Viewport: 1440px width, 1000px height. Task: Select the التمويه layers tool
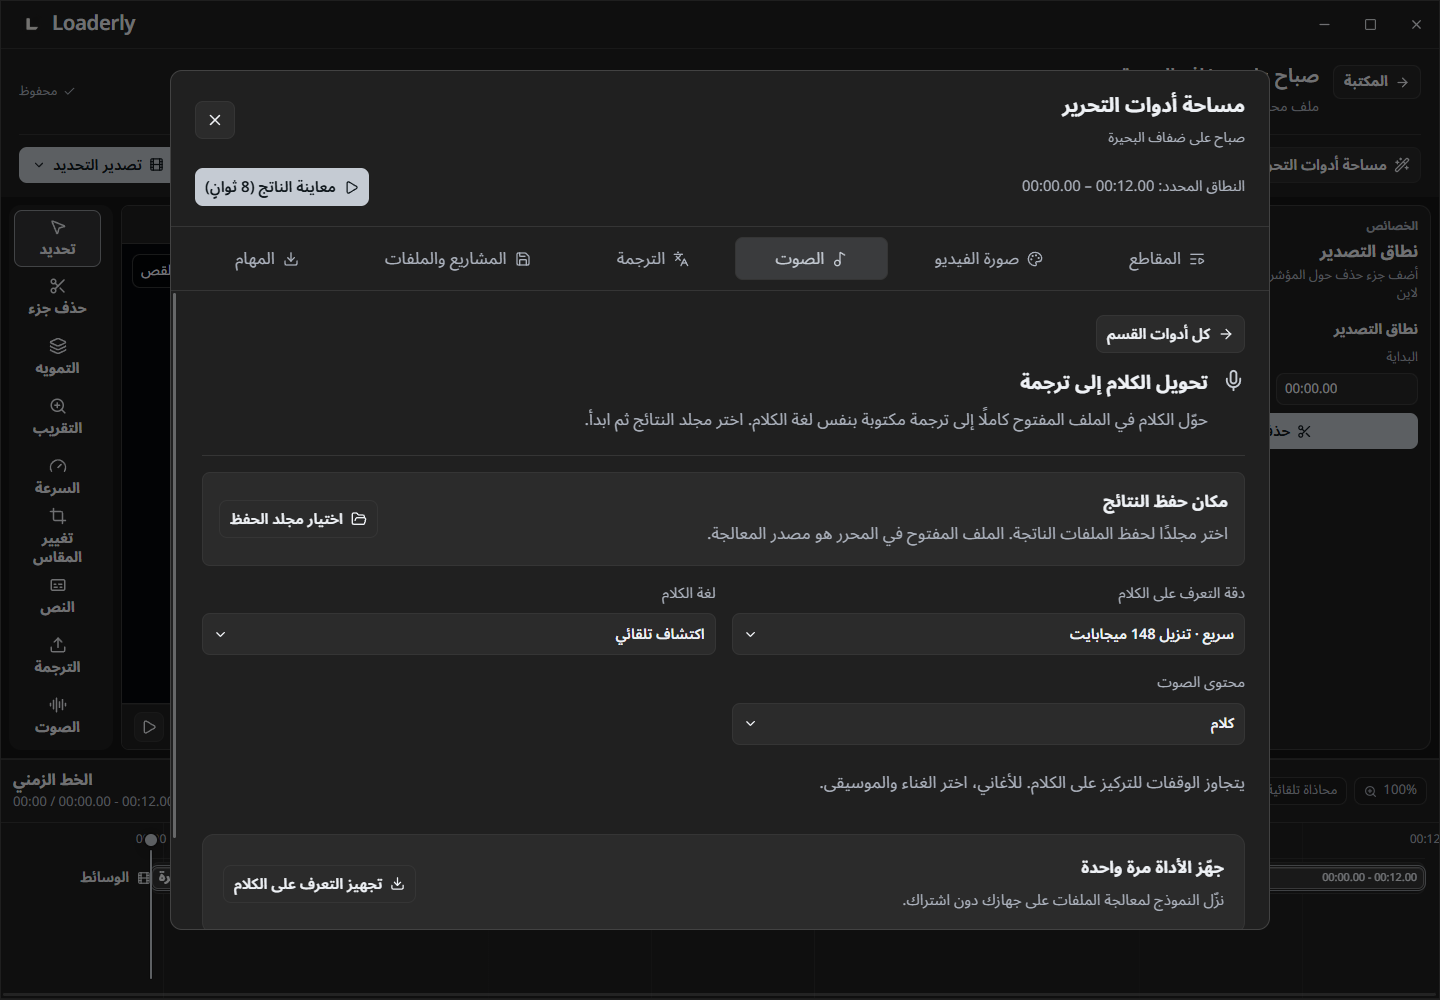coord(57,357)
